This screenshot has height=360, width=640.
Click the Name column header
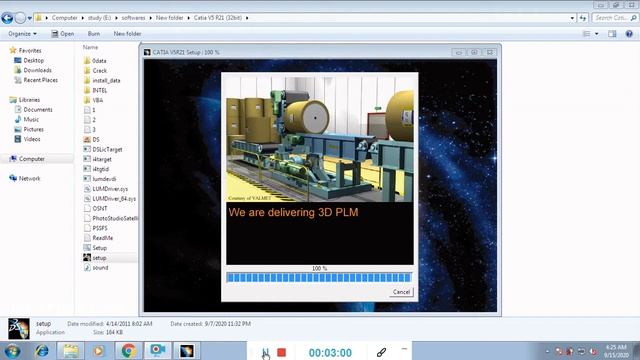coord(90,47)
